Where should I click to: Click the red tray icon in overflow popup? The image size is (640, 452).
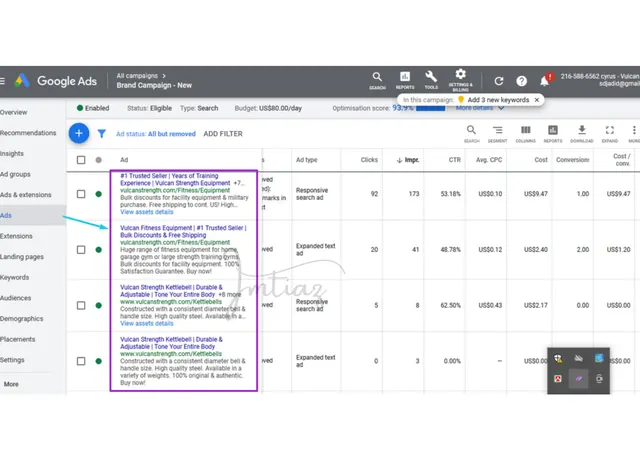(558, 379)
